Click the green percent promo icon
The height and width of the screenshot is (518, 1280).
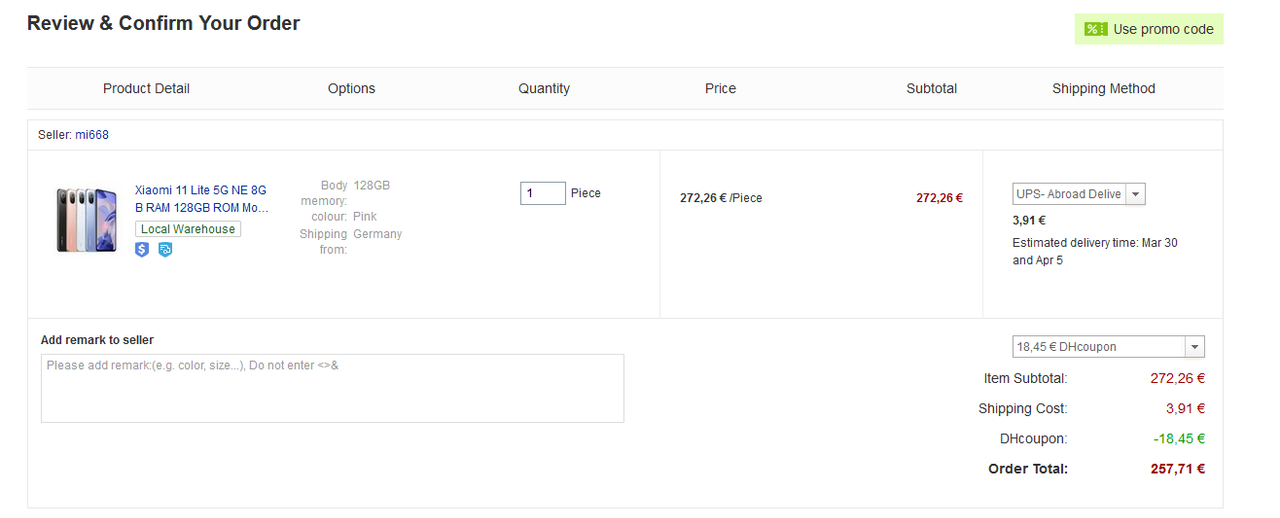(x=1096, y=29)
